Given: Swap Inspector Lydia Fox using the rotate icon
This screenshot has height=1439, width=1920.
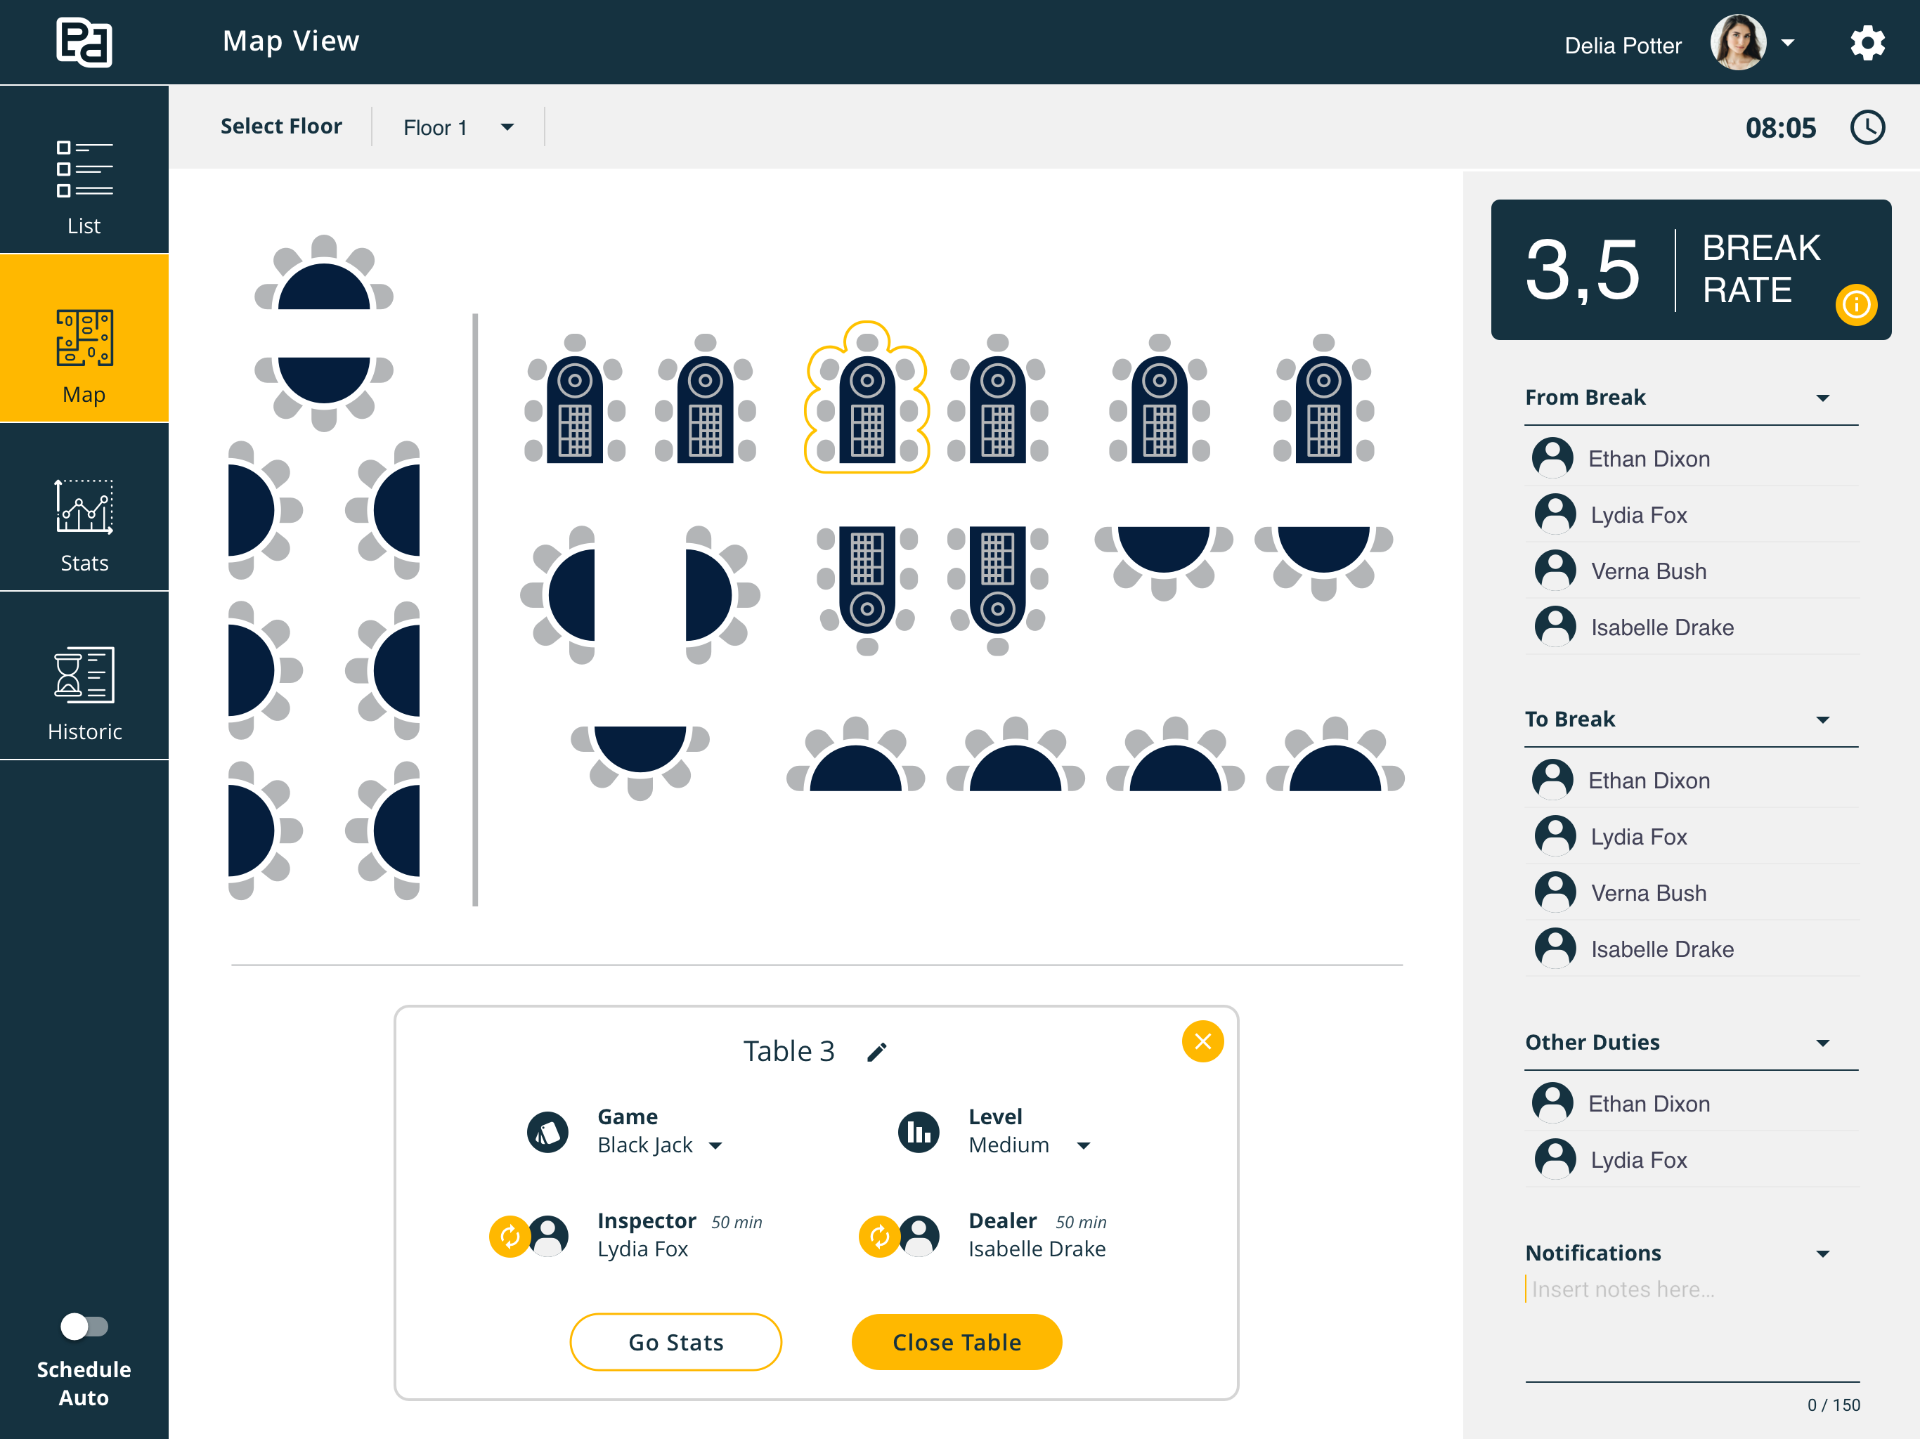Looking at the screenshot, I should click(x=509, y=1236).
